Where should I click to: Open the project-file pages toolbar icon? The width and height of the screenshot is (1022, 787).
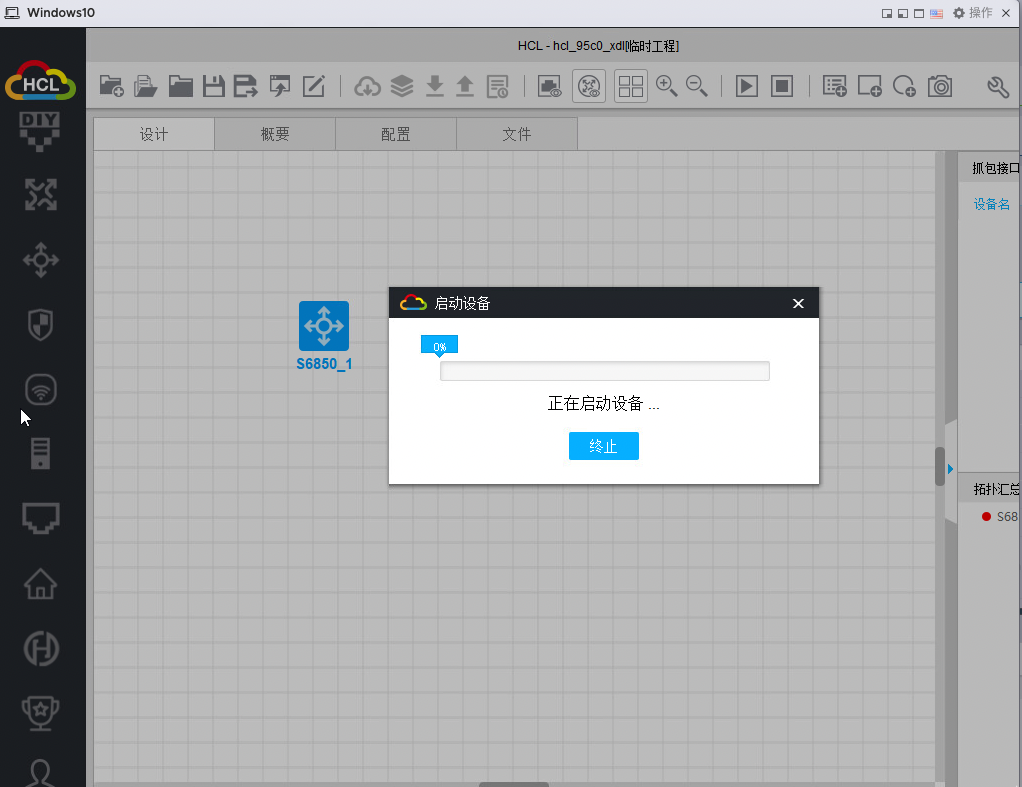pos(145,86)
